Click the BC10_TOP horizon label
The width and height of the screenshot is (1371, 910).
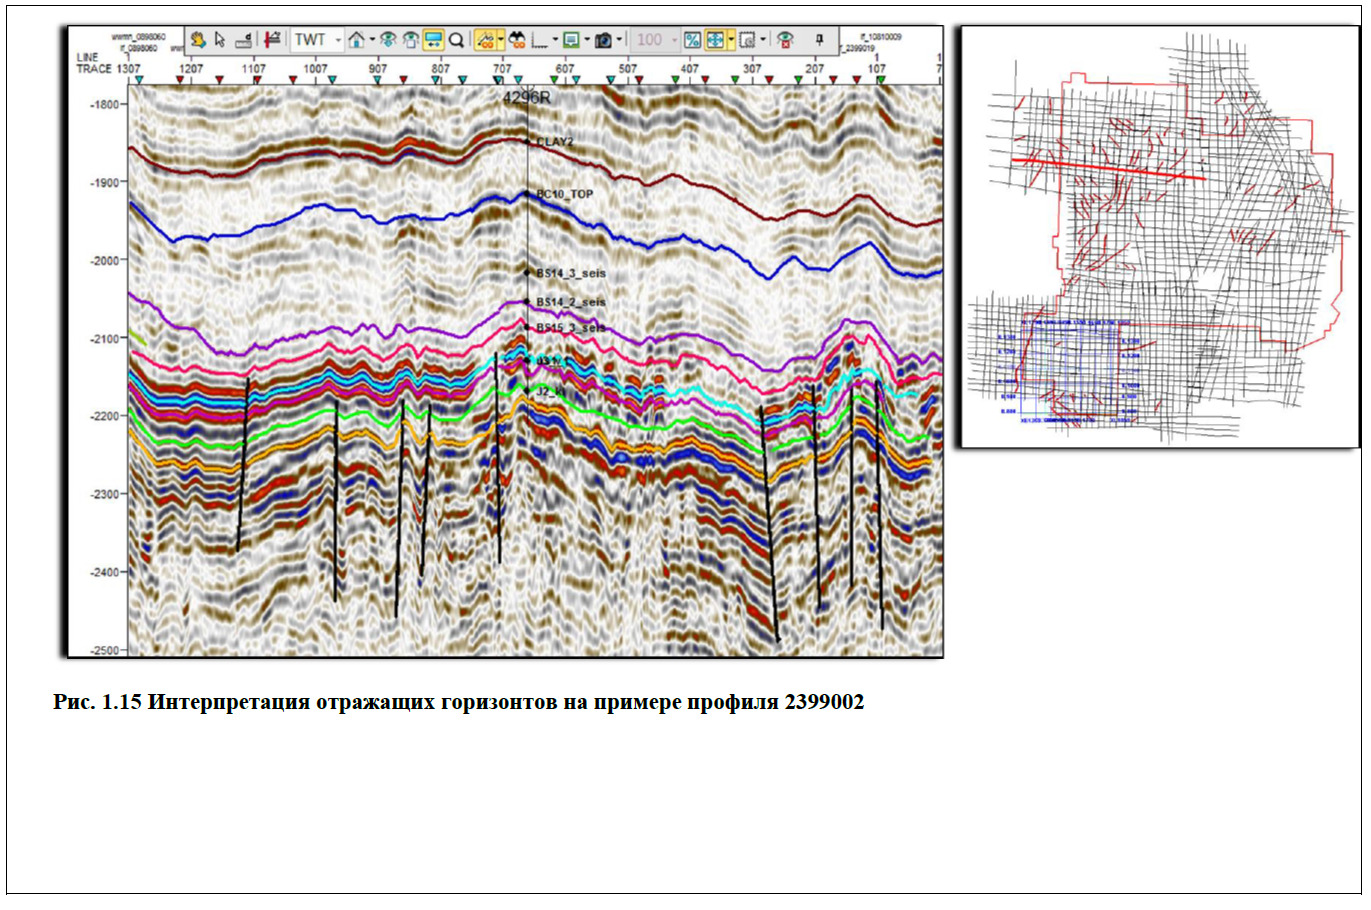coord(565,194)
